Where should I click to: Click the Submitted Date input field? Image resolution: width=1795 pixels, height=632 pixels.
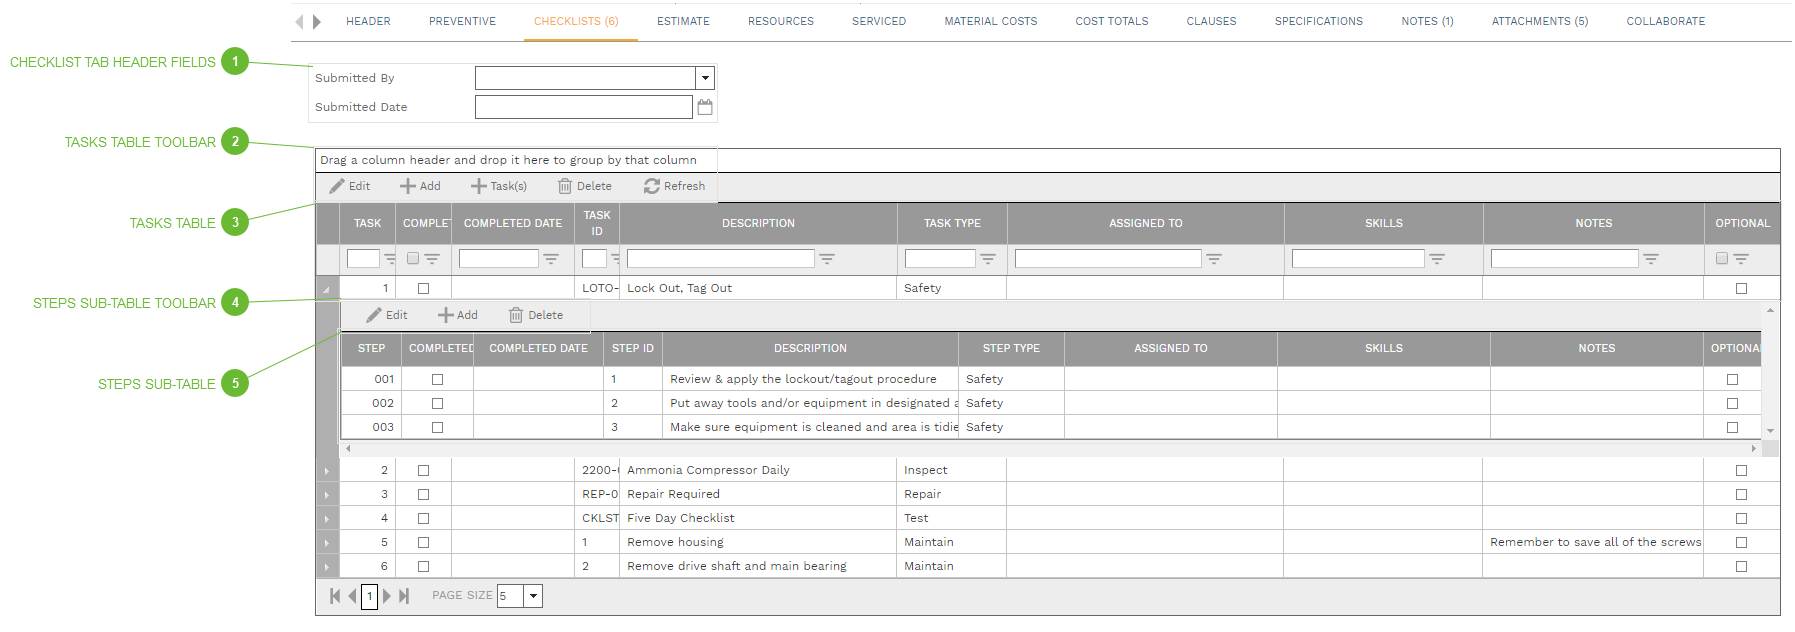coord(584,107)
